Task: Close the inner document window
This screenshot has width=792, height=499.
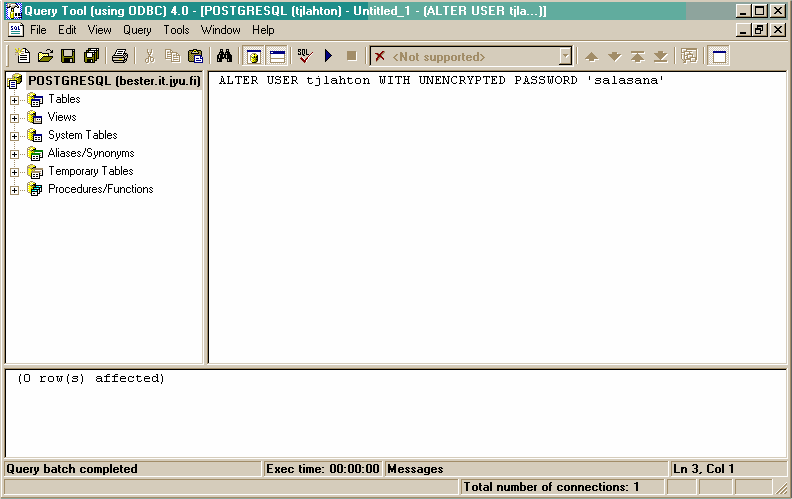Action: coord(778,30)
